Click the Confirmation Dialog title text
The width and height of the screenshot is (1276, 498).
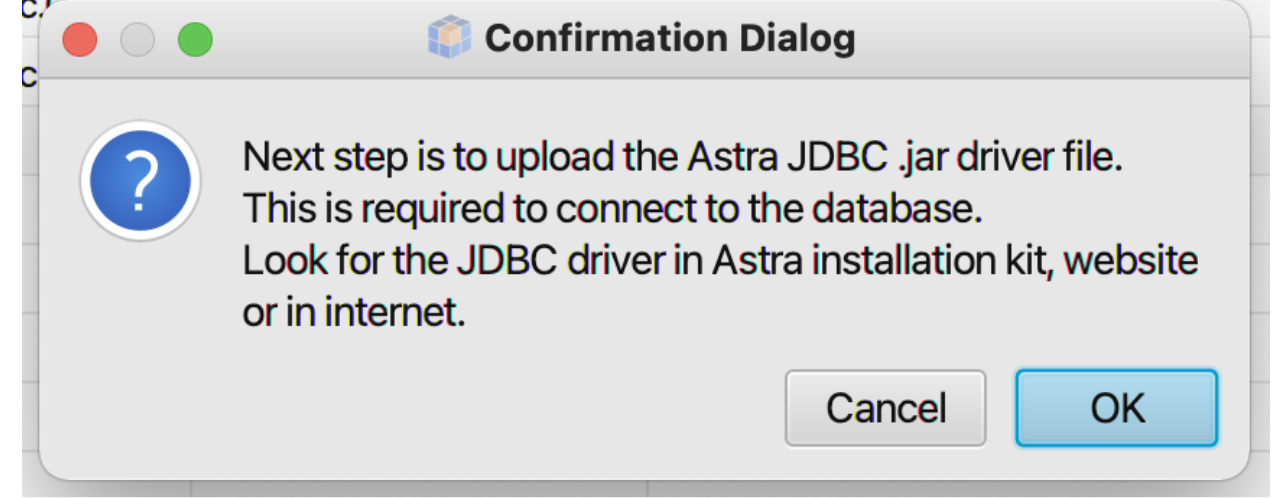[x=670, y=39]
